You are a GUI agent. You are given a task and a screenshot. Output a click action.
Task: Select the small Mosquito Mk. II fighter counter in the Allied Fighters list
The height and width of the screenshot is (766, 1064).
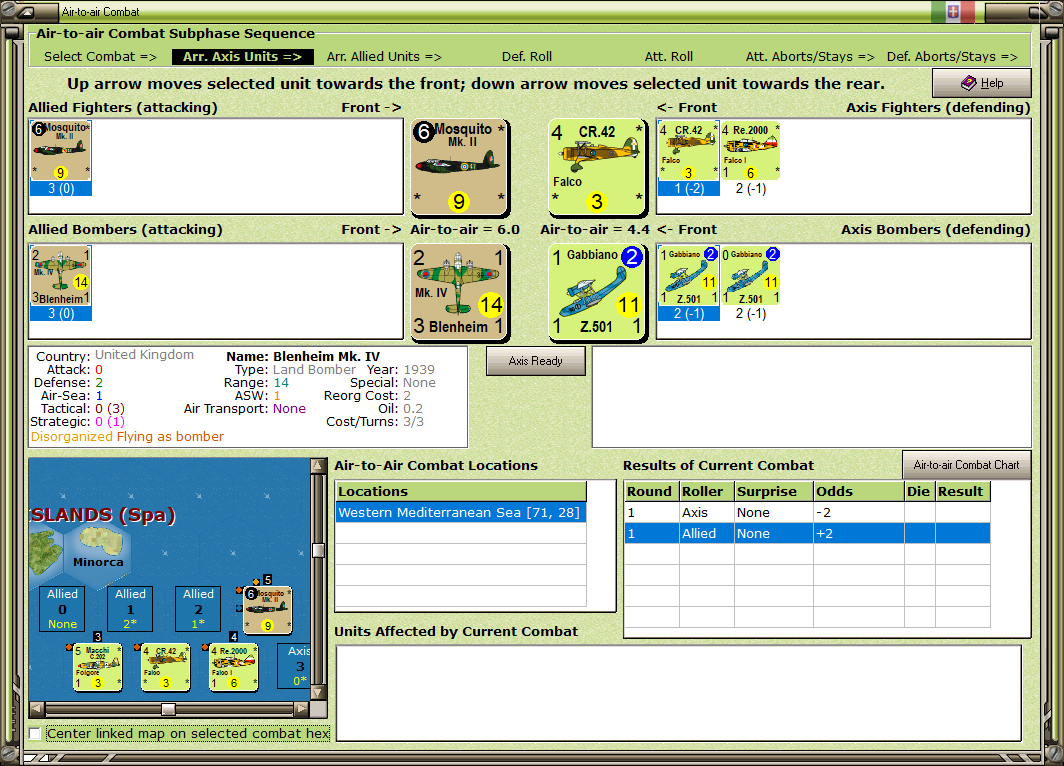pyautogui.click(x=60, y=151)
